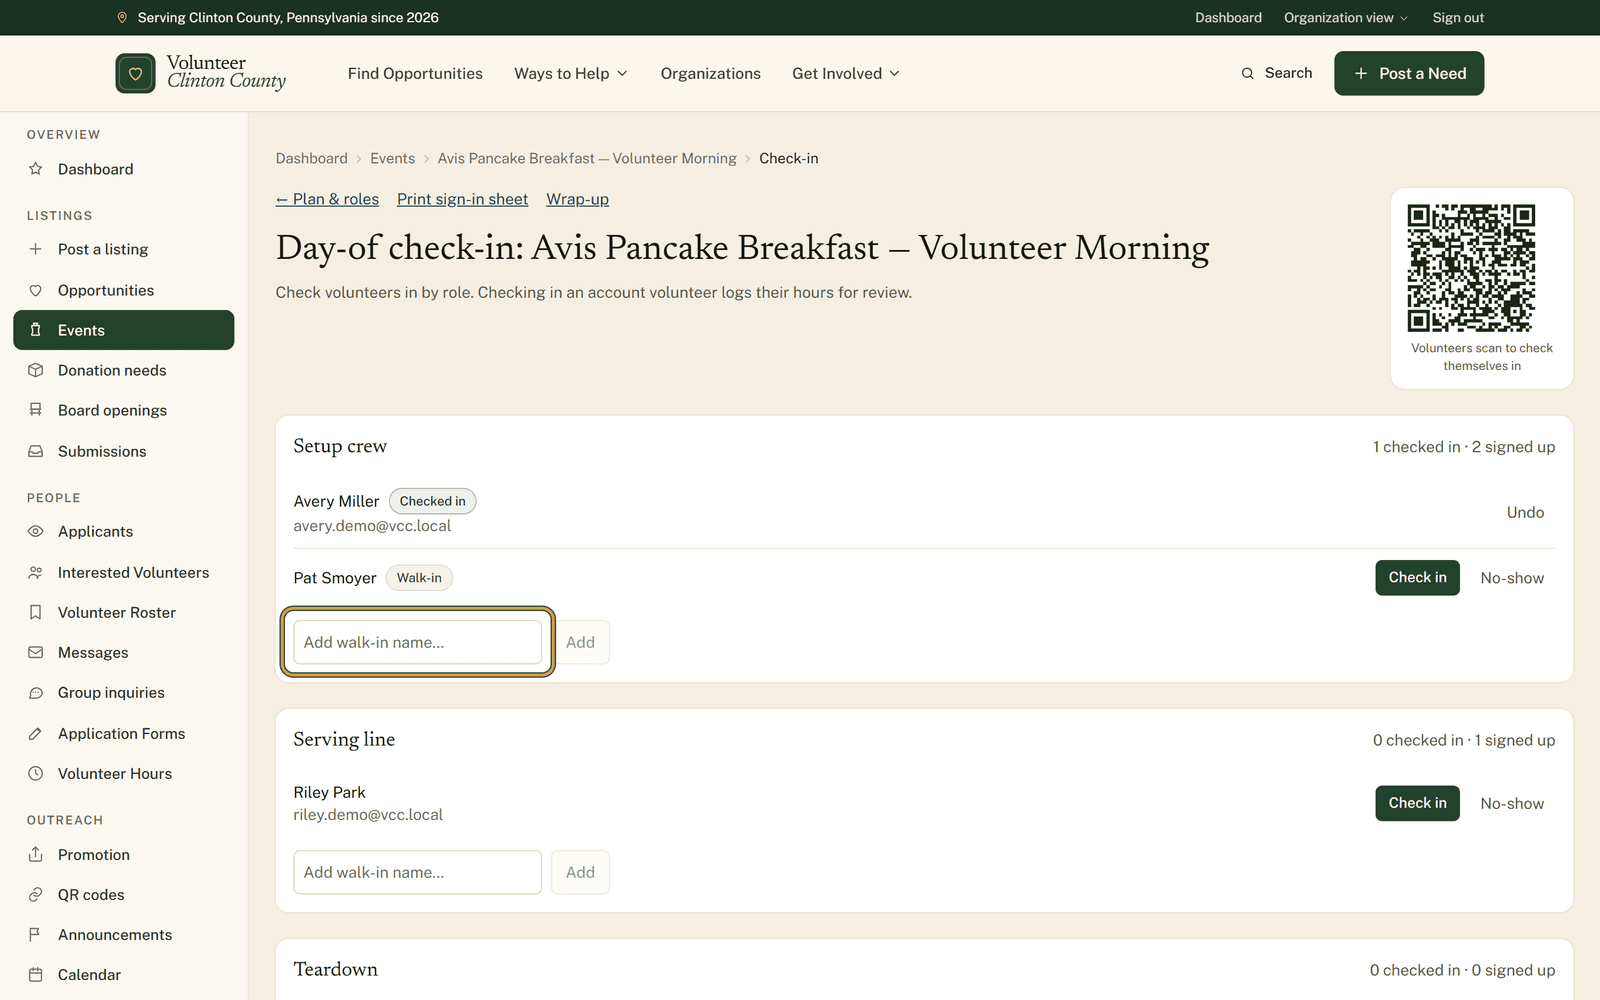Viewport: 1600px width, 1000px height.
Task: Click the chat bubble icon beside Group inquiries
Action: pyautogui.click(x=36, y=692)
